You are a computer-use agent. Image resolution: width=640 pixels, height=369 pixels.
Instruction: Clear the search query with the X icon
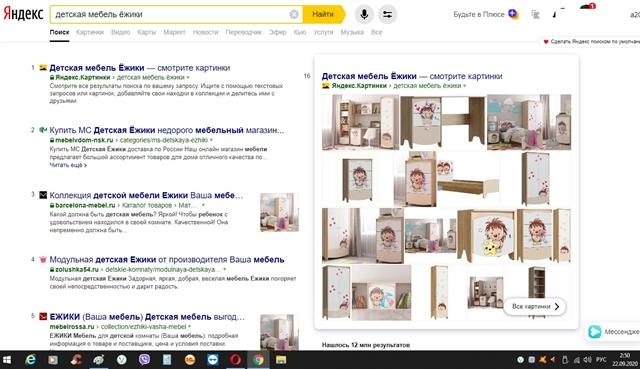pyautogui.click(x=294, y=15)
